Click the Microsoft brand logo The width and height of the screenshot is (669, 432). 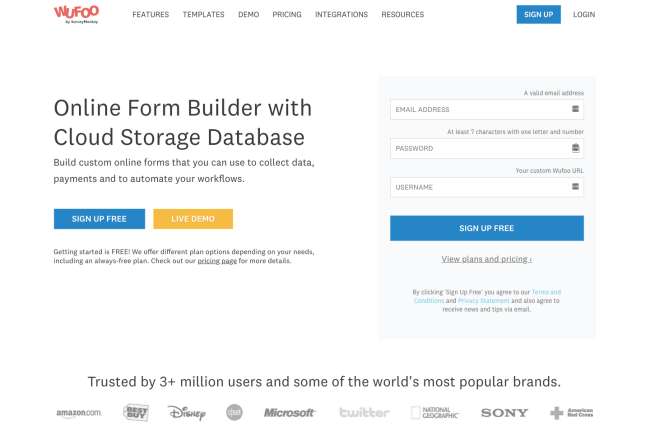(x=289, y=413)
